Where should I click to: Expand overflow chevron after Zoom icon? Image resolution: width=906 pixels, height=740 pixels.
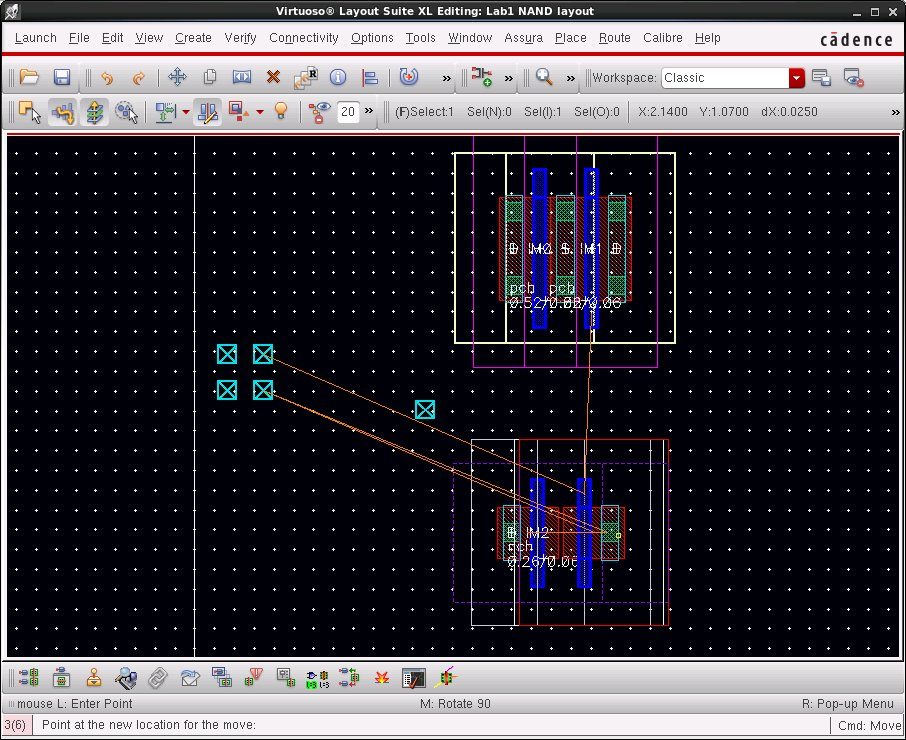(570, 78)
